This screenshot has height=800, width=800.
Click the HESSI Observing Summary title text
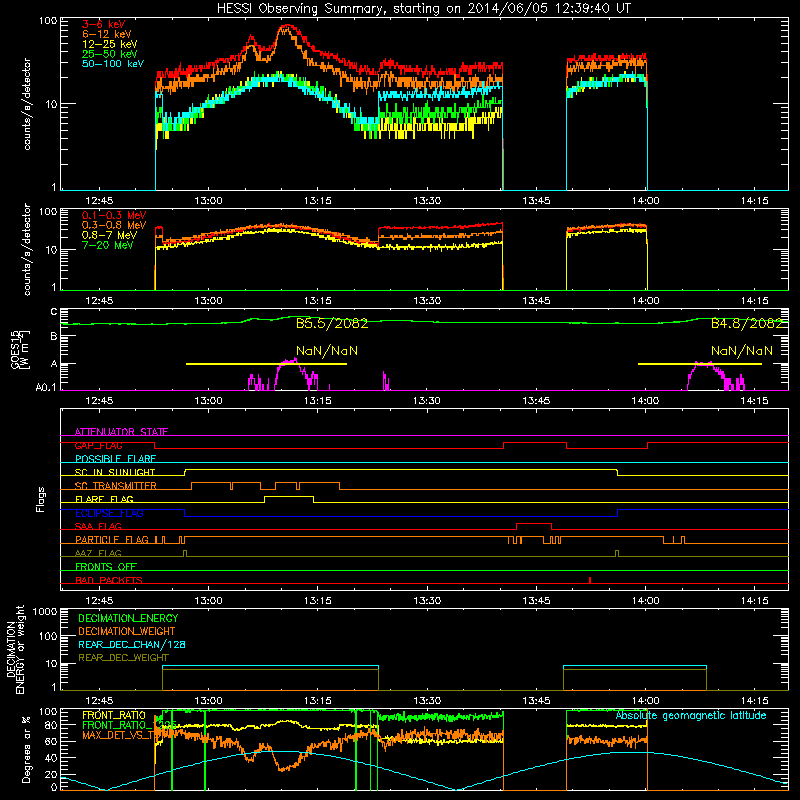tap(423, 8)
